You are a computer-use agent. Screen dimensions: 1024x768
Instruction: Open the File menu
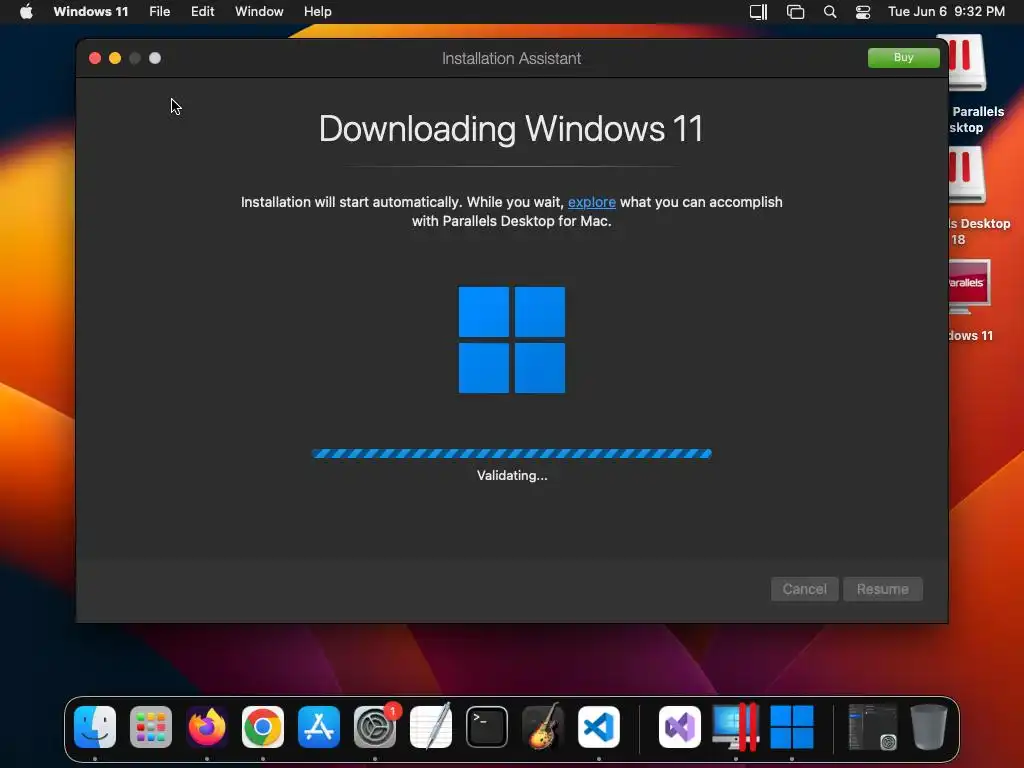(x=159, y=12)
